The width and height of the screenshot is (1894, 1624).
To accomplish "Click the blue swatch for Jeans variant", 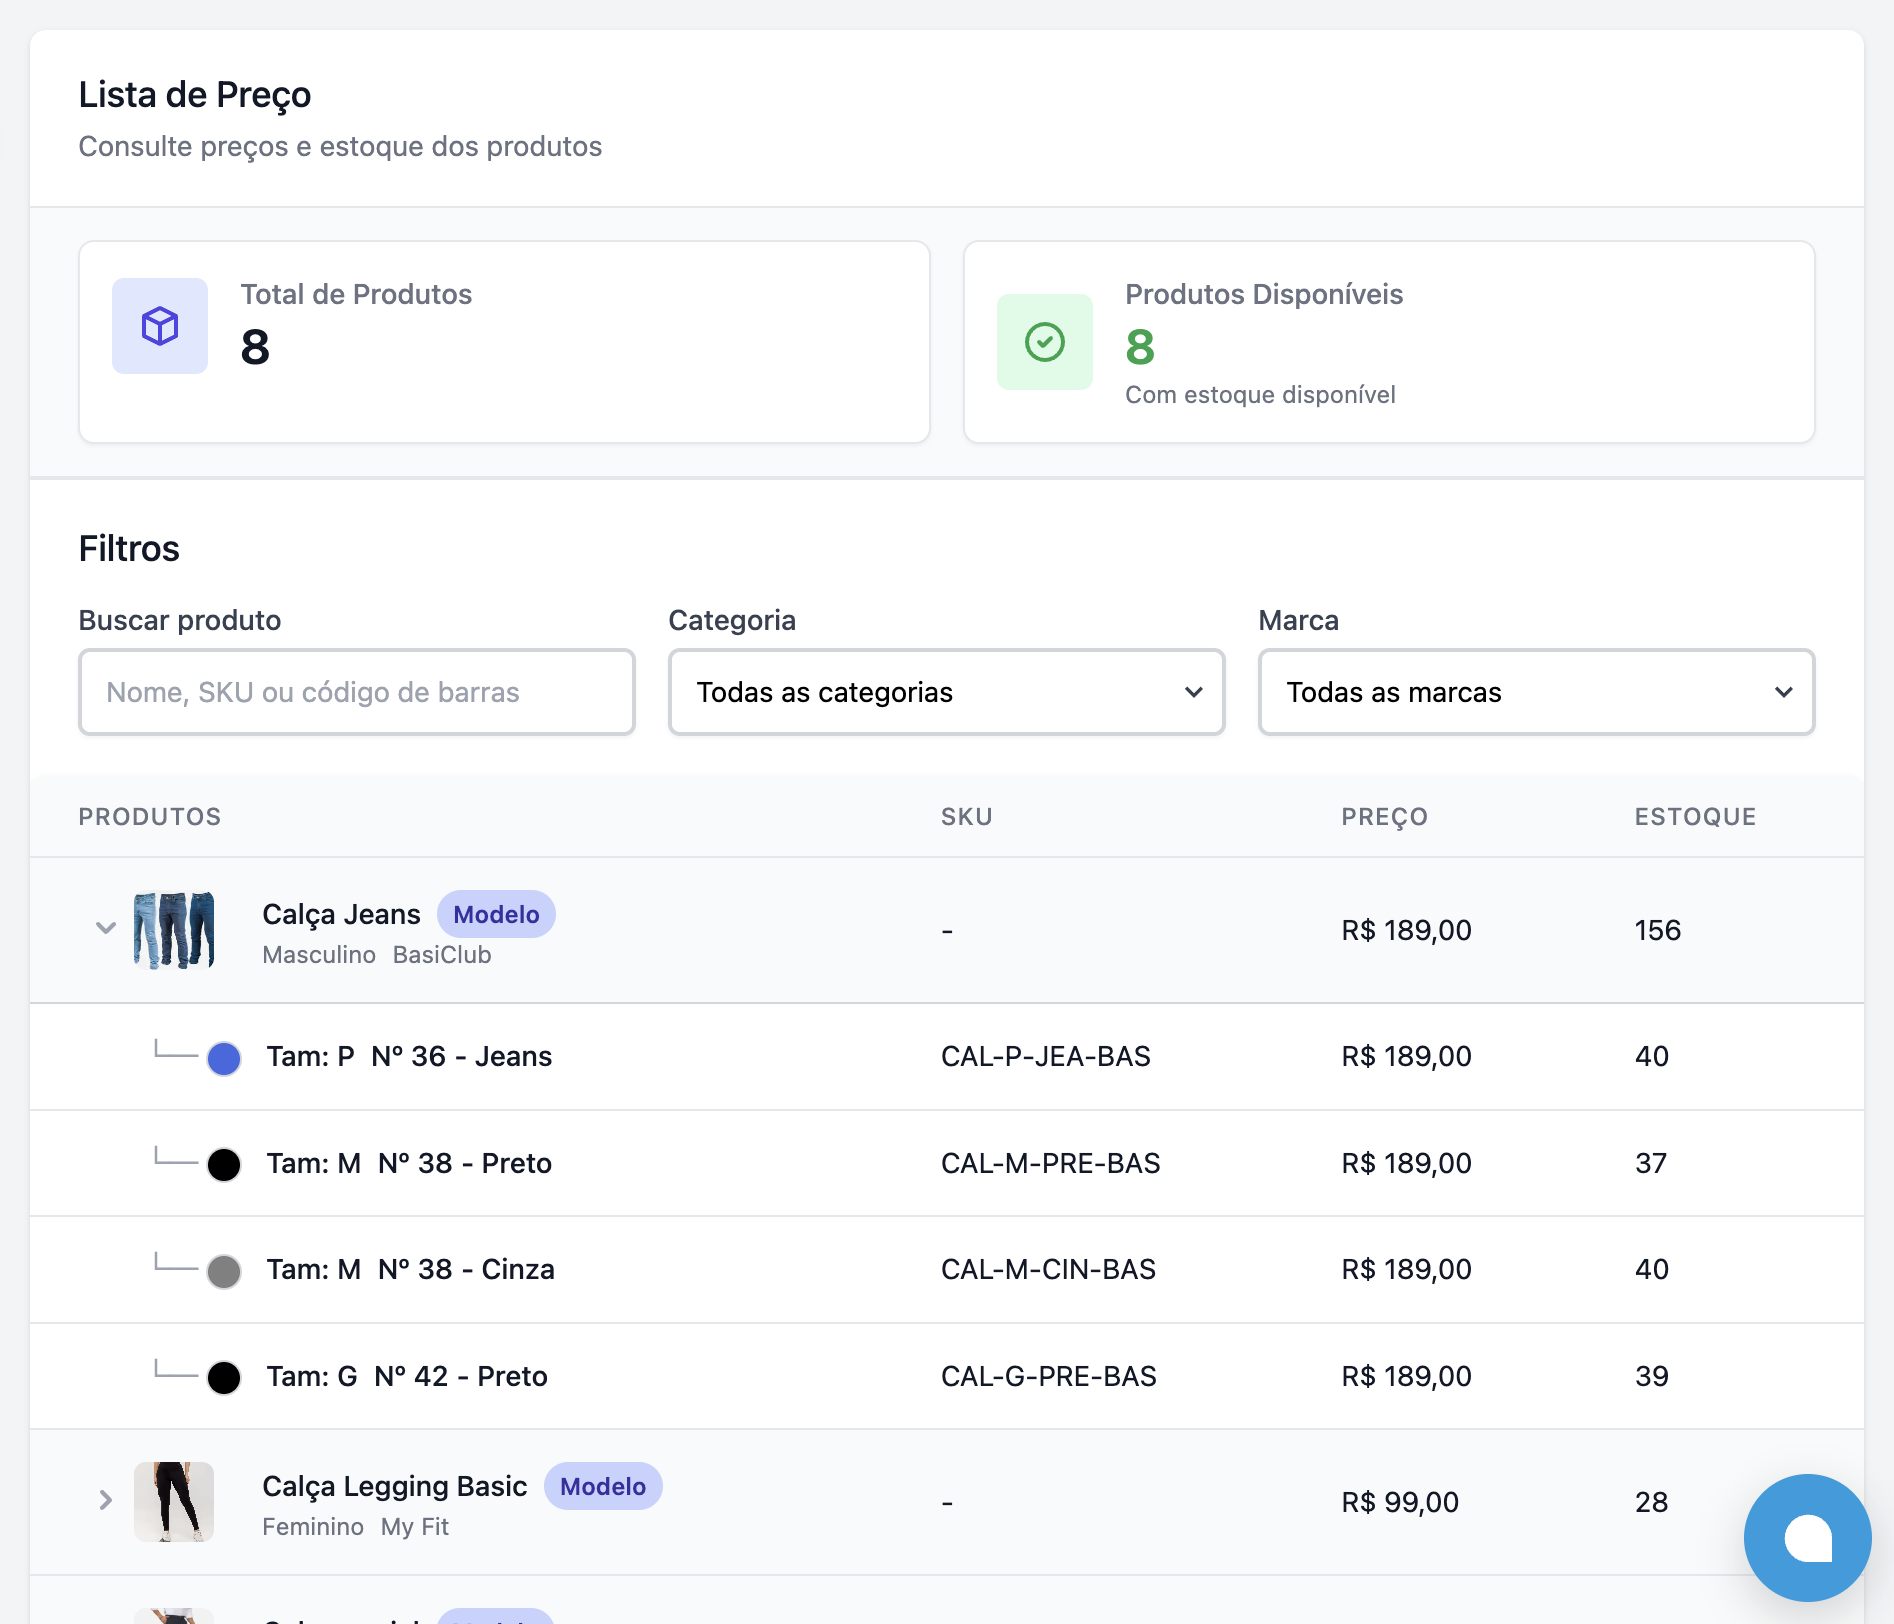I will point(224,1058).
